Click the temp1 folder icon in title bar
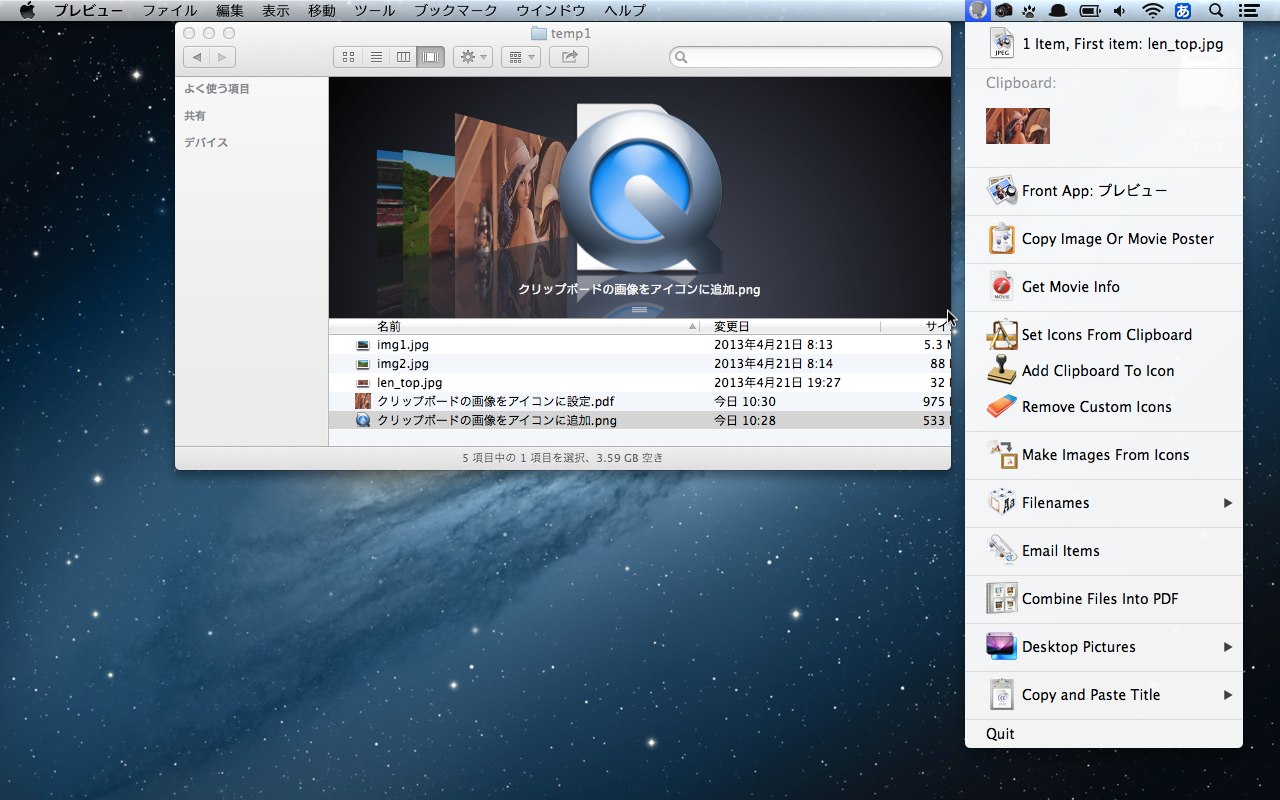1280x800 pixels. (x=539, y=33)
